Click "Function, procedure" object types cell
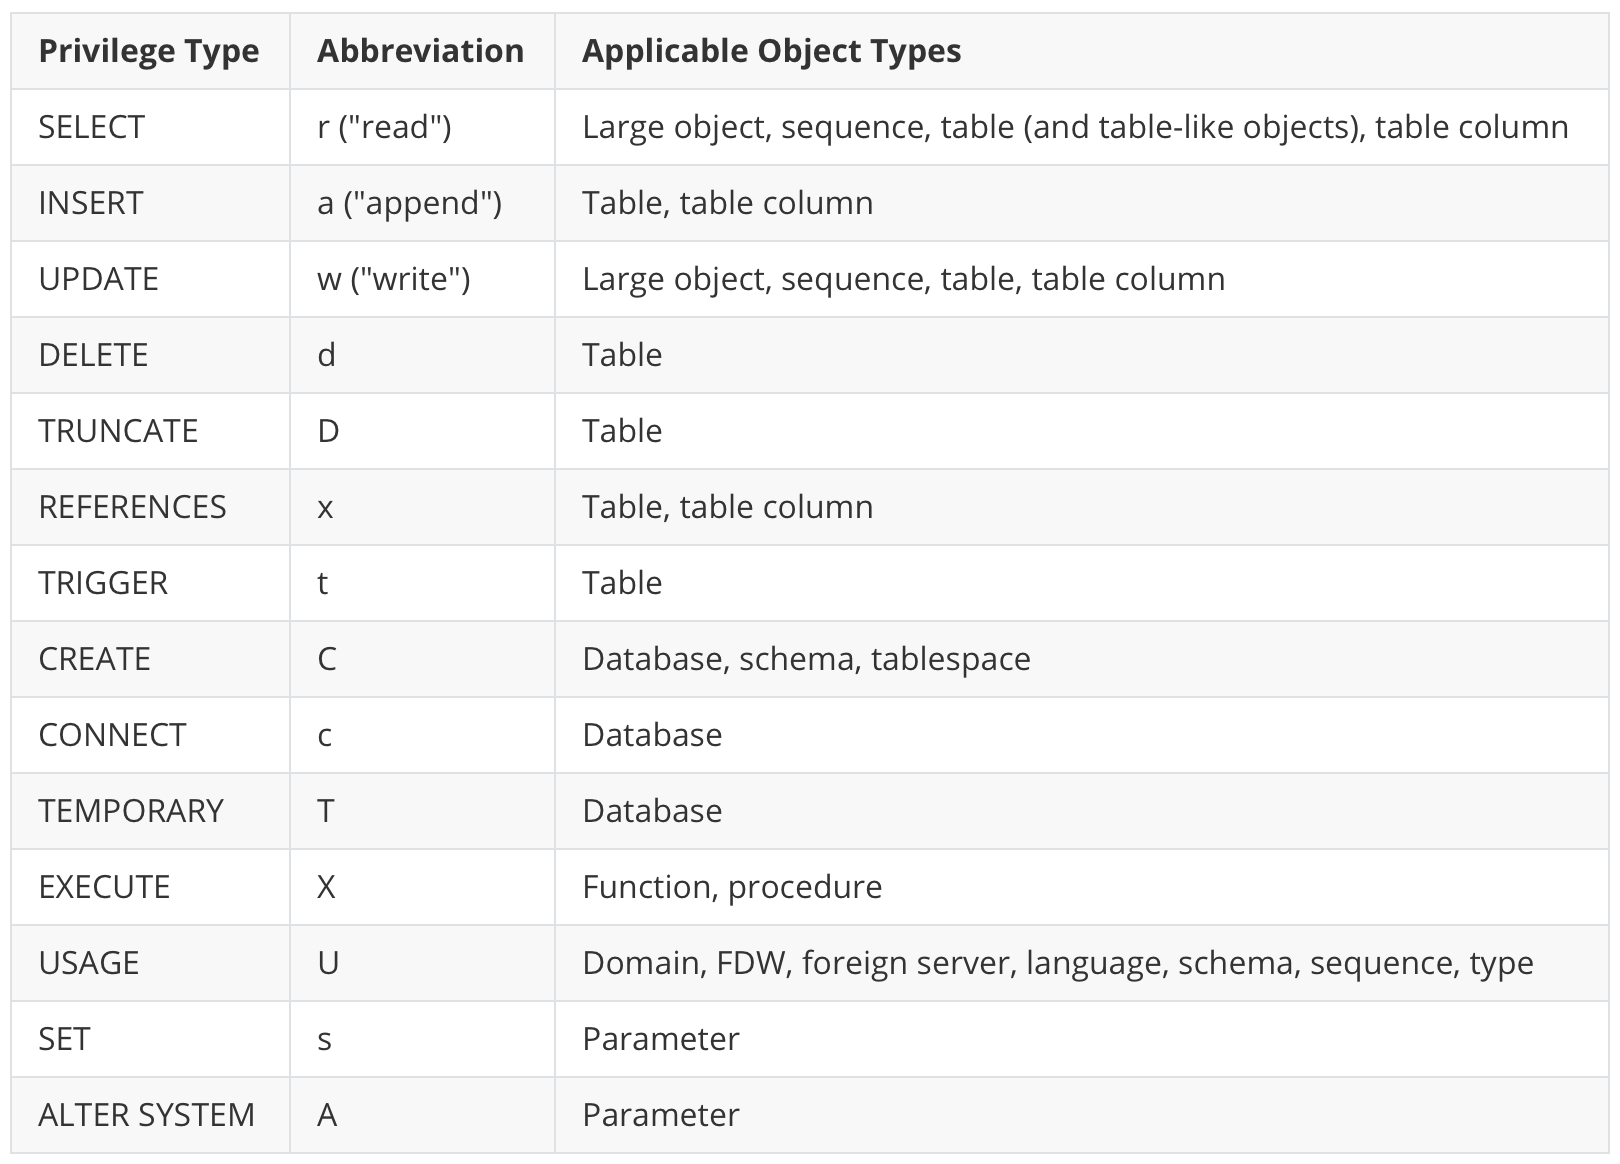Screen dimensions: 1620x1164 click(732, 887)
